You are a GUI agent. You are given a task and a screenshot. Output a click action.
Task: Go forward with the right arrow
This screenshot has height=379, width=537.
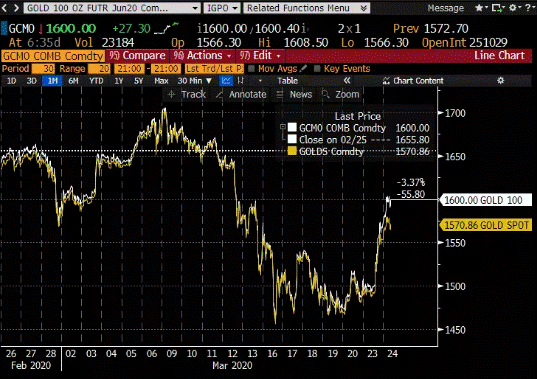tap(16, 8)
